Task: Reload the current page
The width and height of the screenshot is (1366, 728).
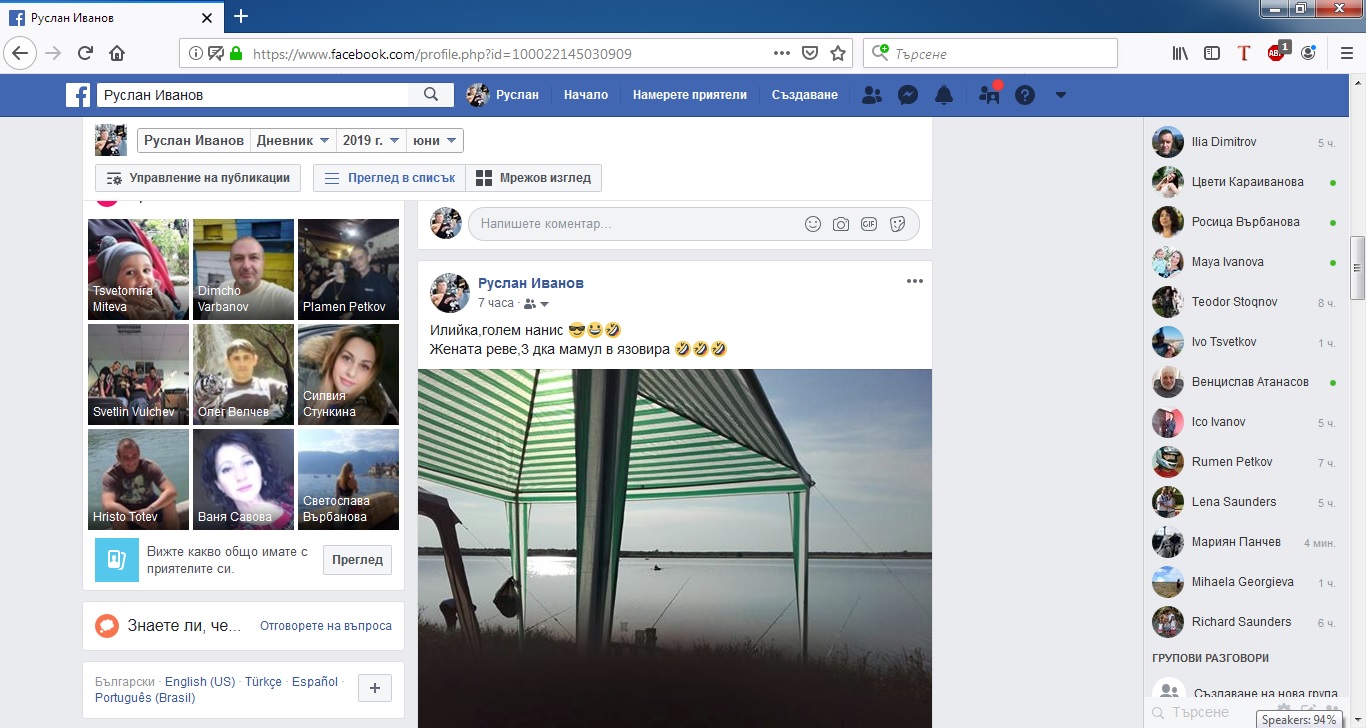Action: pos(85,53)
